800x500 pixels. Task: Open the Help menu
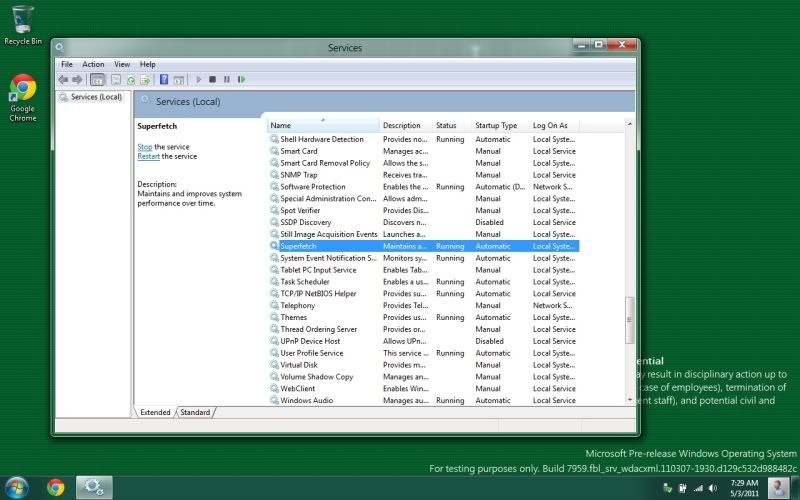(x=147, y=64)
